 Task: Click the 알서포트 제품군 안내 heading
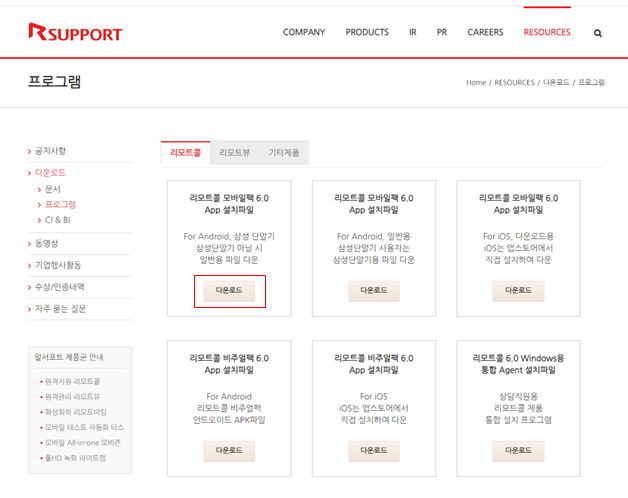tap(69, 357)
